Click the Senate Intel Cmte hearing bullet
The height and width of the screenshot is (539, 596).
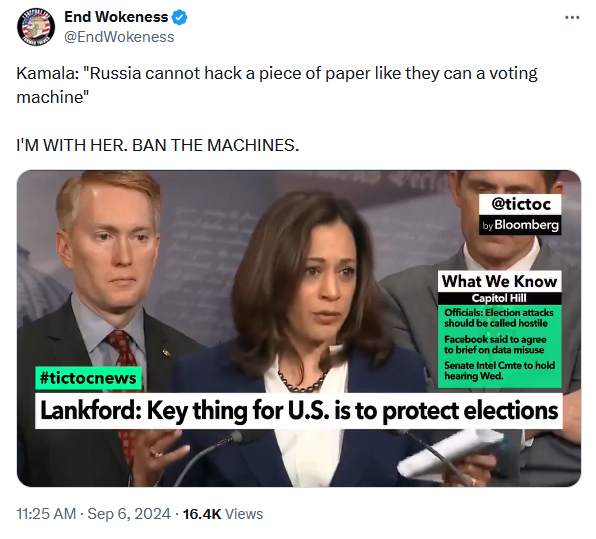pos(499,371)
